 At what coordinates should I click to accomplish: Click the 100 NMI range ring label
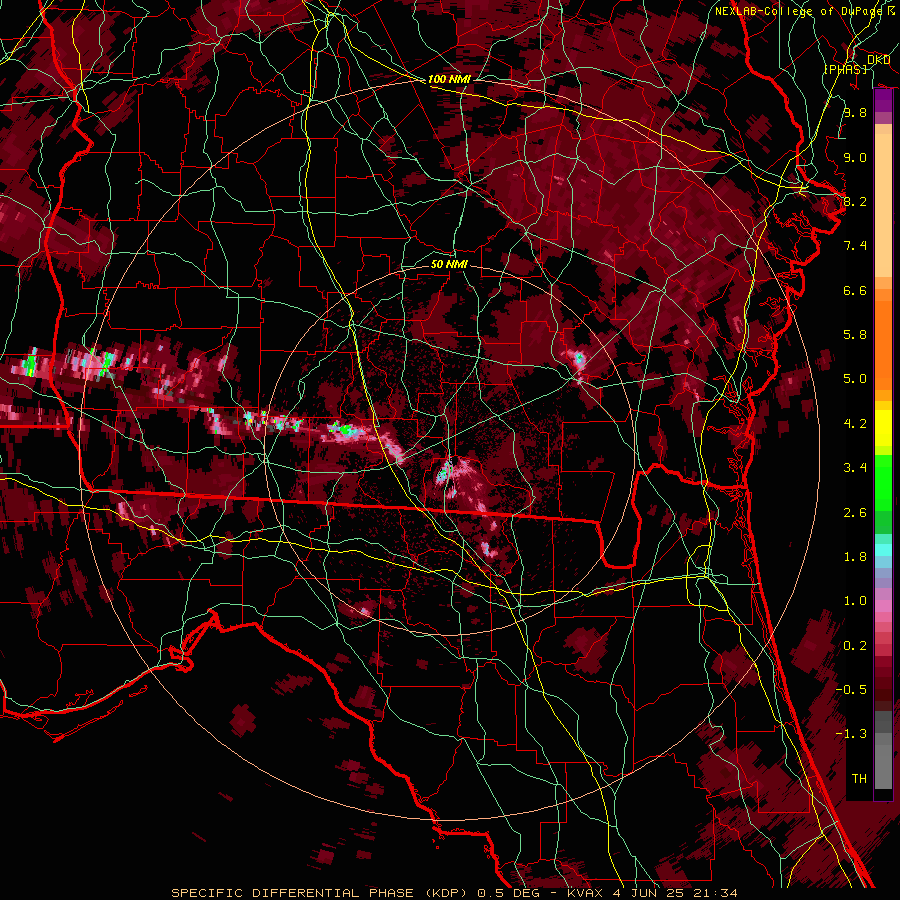coord(449,79)
